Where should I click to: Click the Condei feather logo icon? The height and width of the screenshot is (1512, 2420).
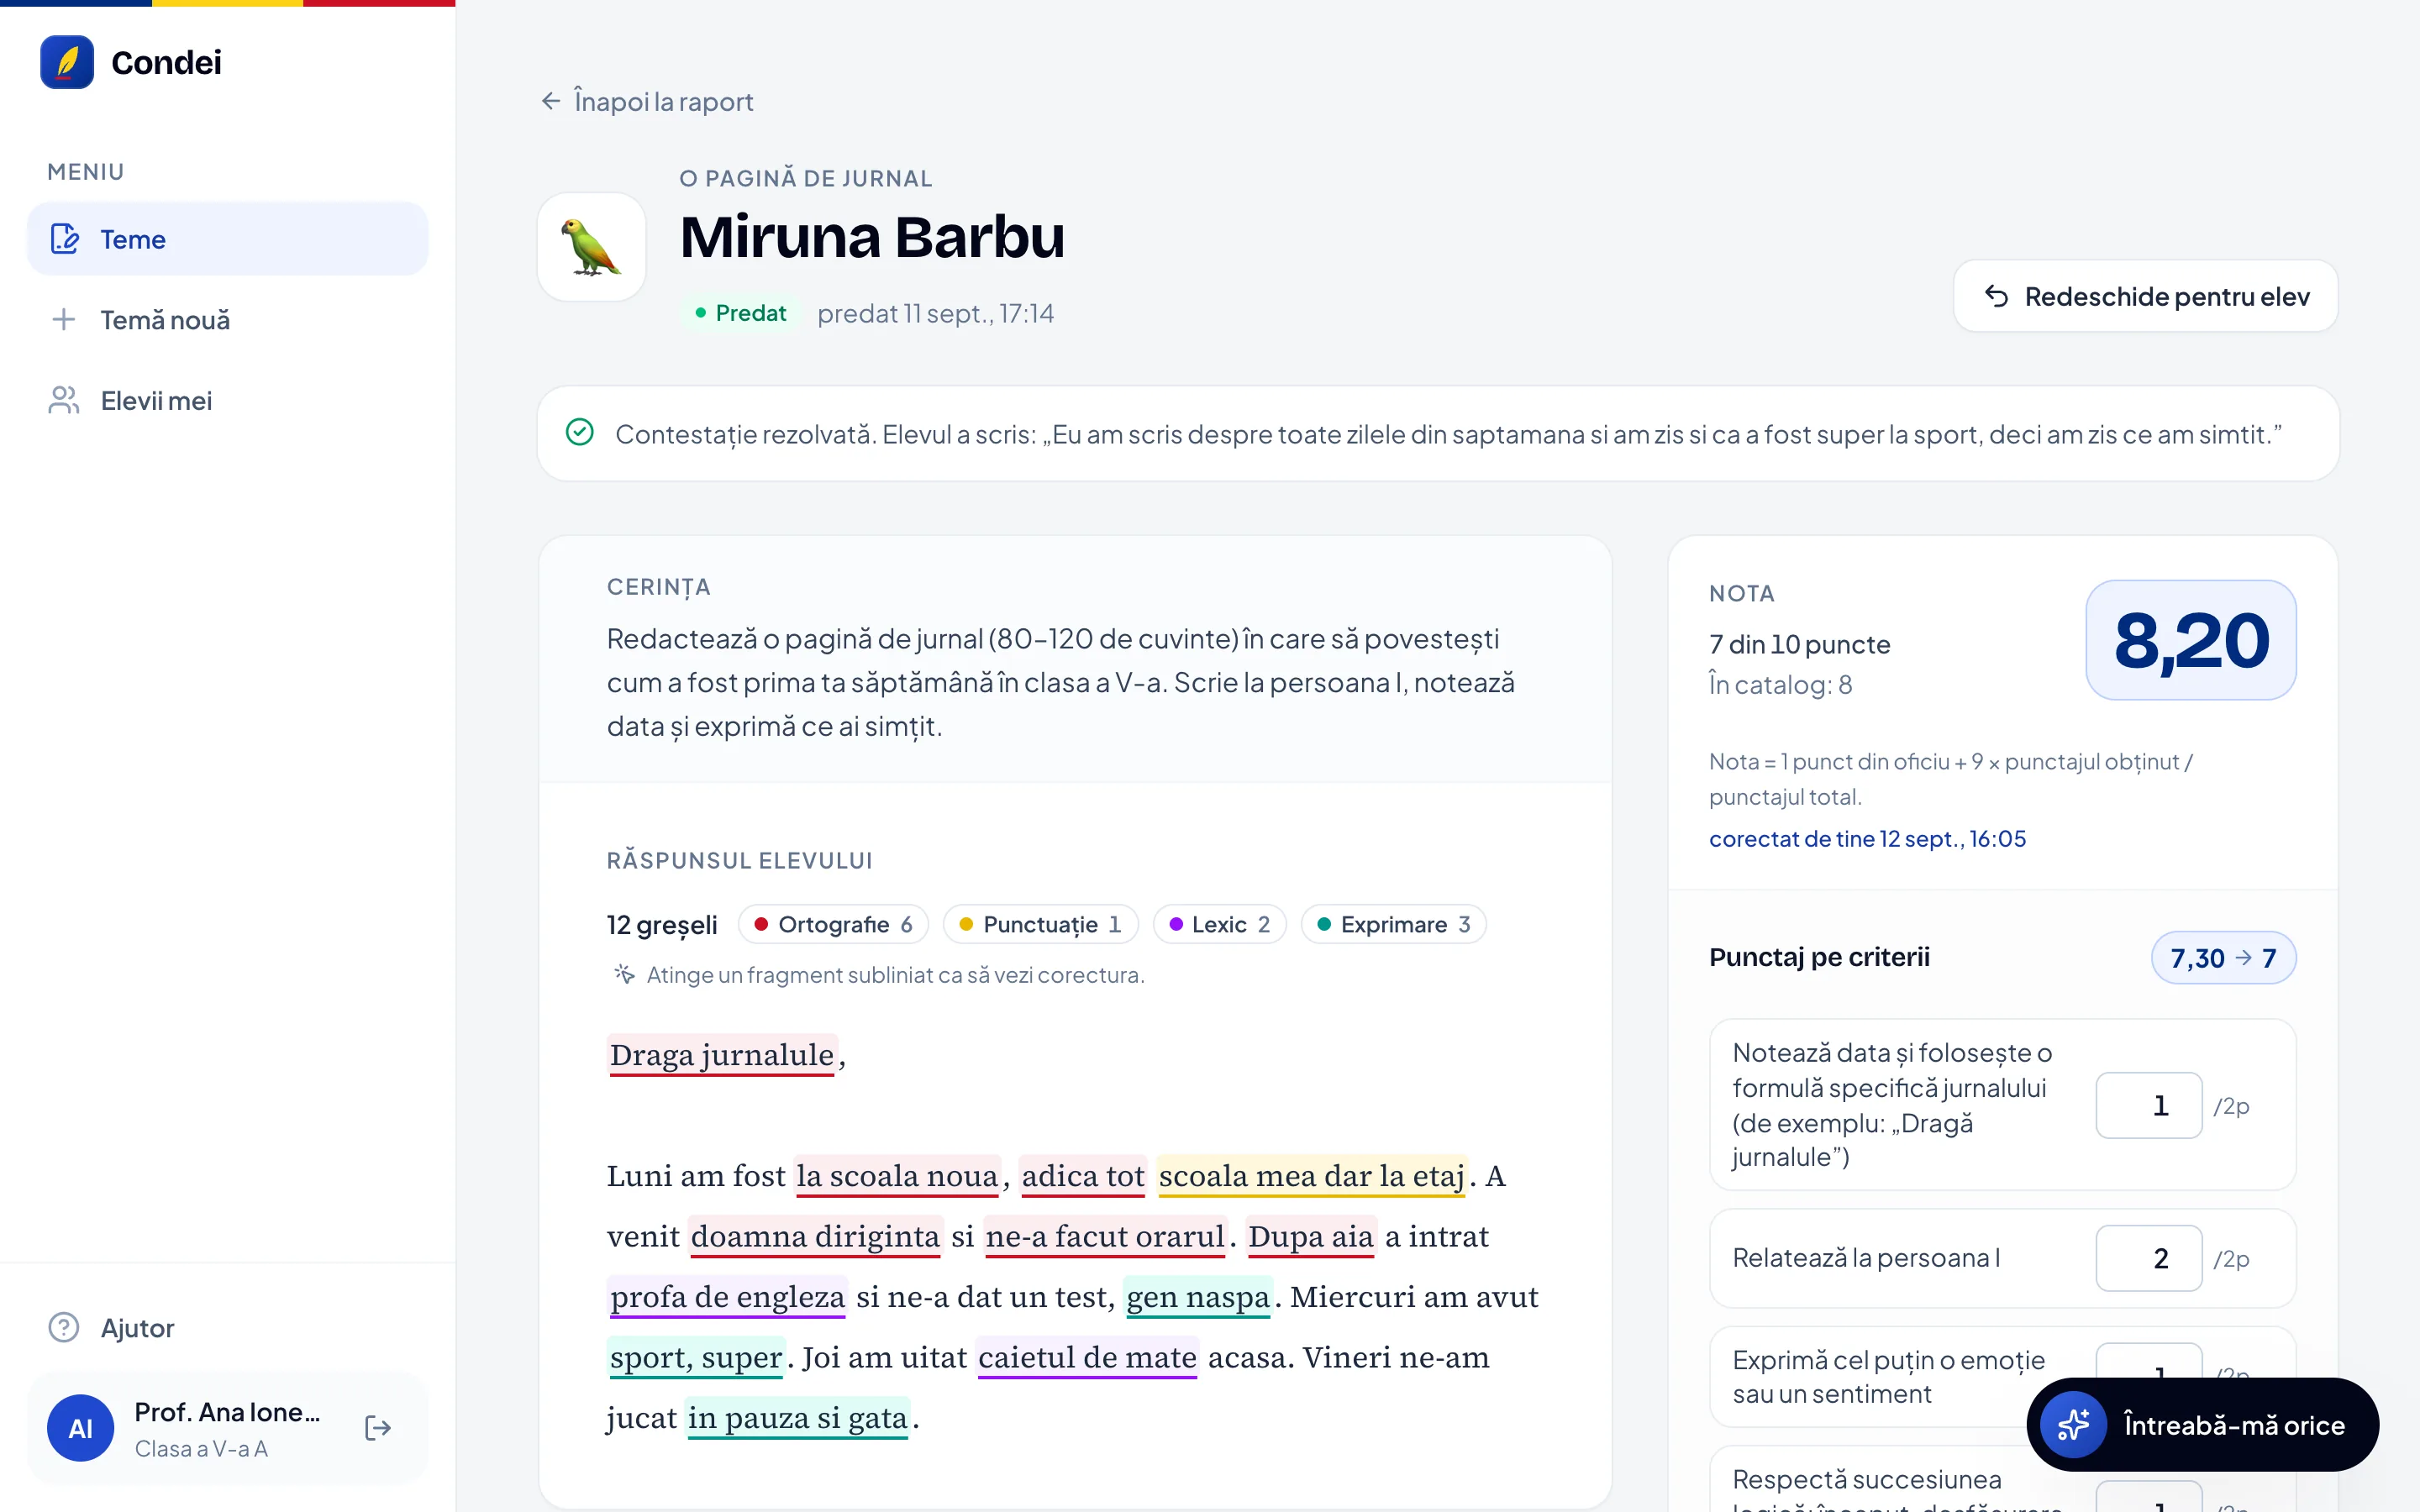click(67, 62)
